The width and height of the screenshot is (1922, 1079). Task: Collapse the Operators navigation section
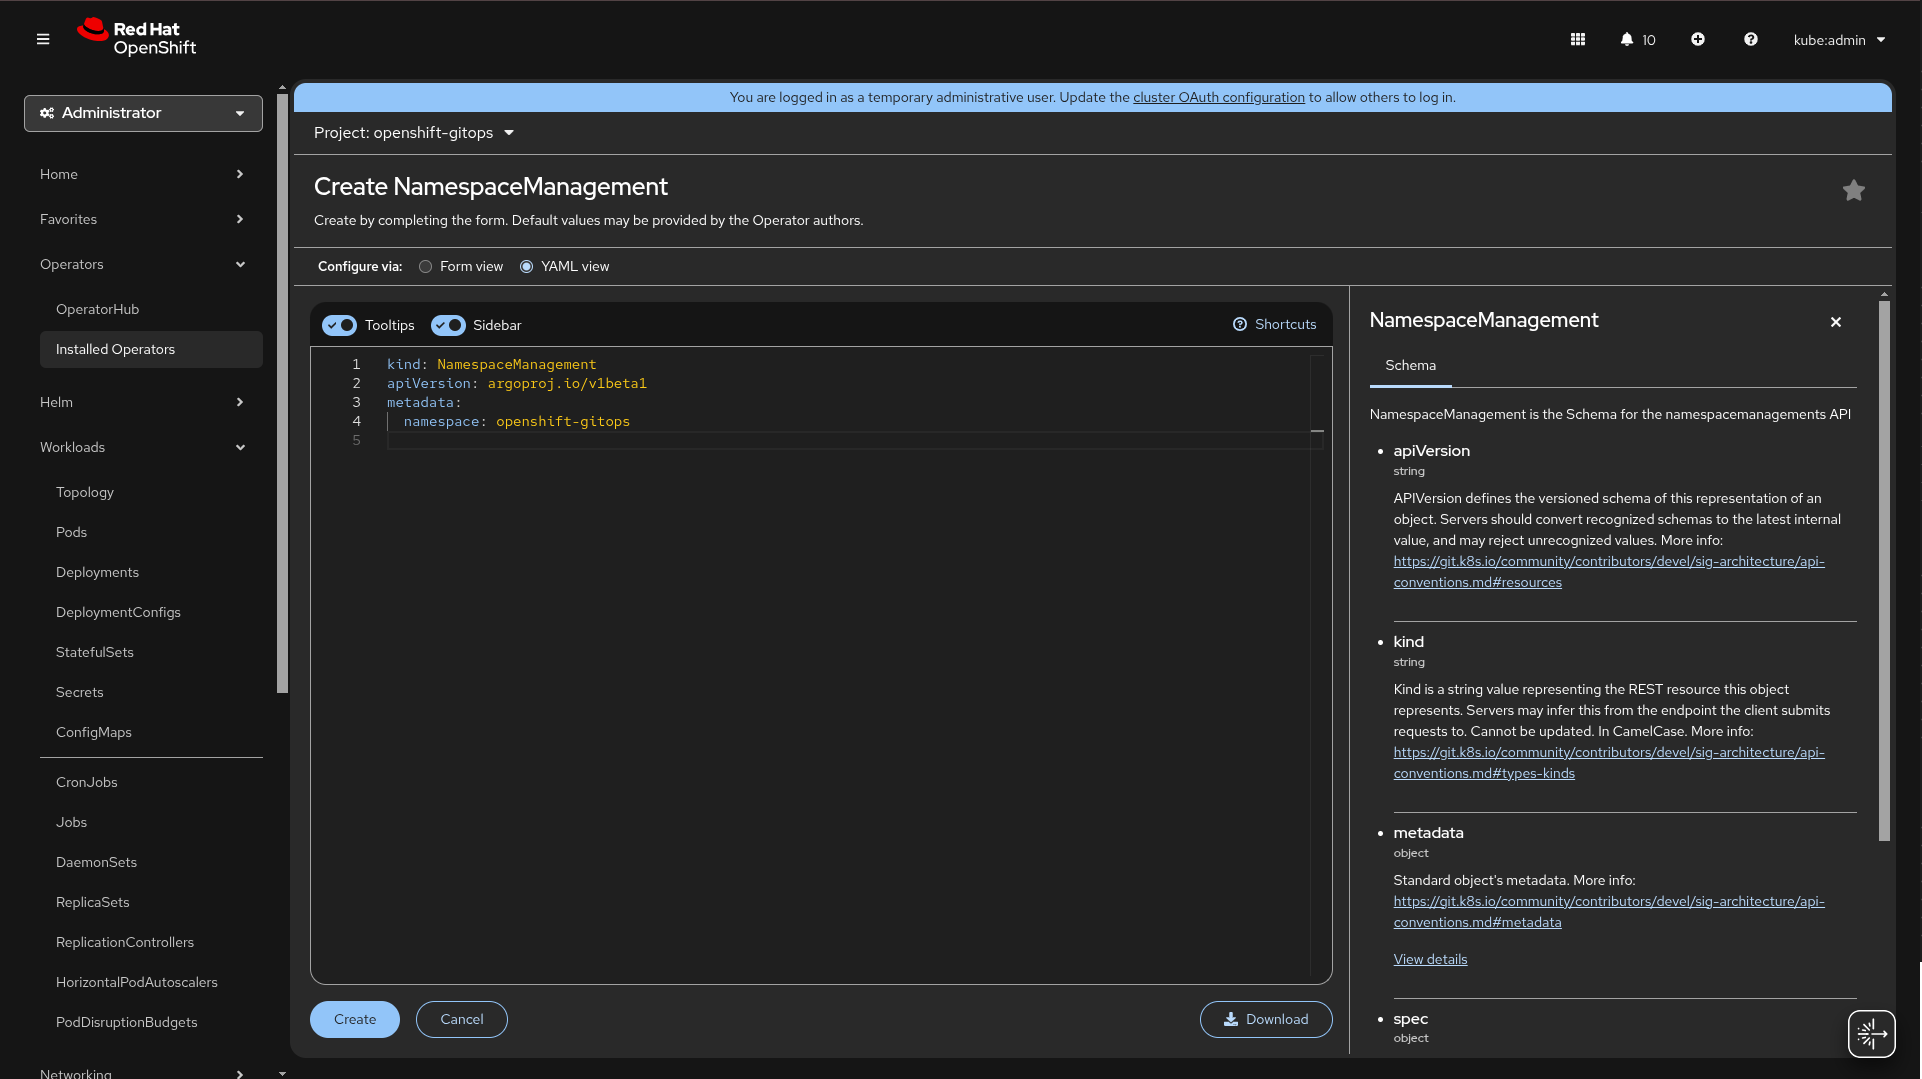(x=143, y=264)
